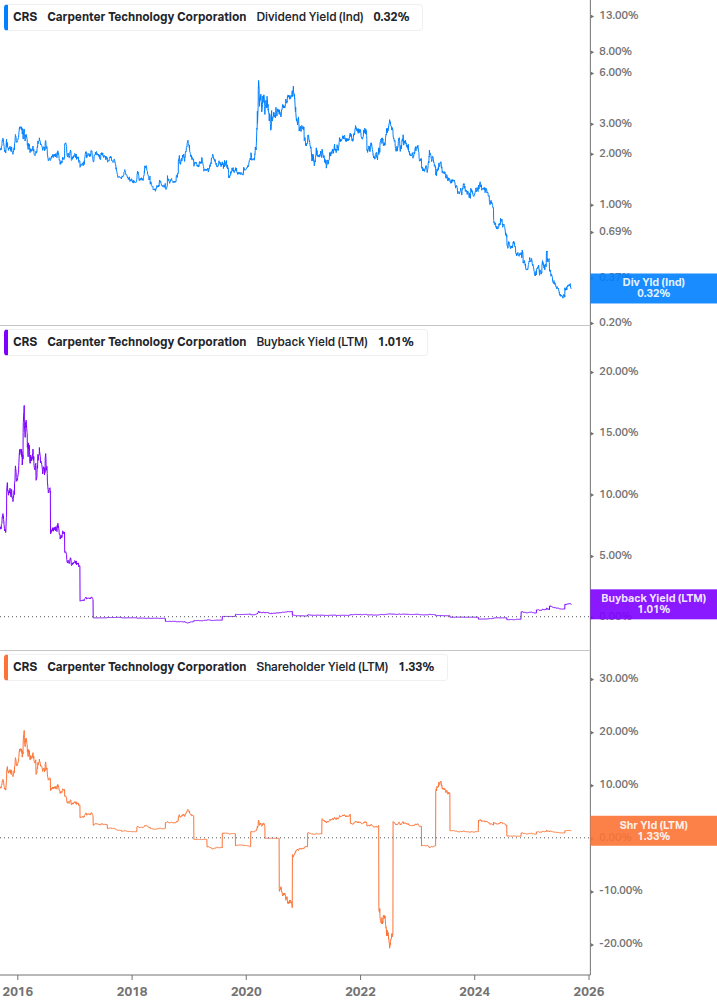The image size is (717, 1005).
Task: Click the 15.00% tick on the buyback yield axis
Action: click(x=618, y=433)
